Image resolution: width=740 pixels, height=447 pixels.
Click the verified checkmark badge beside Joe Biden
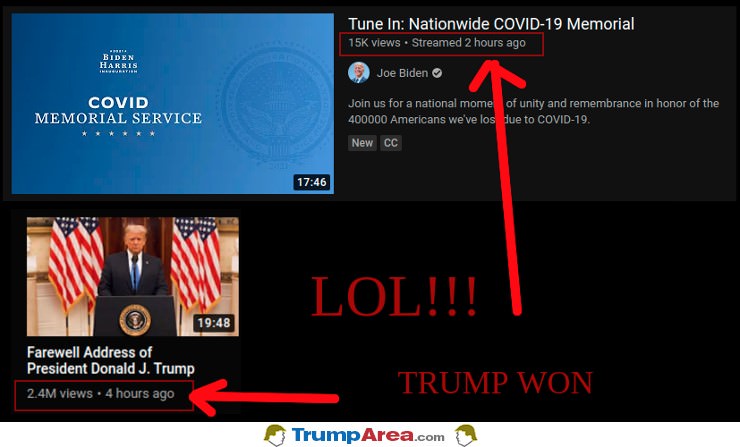[437, 73]
